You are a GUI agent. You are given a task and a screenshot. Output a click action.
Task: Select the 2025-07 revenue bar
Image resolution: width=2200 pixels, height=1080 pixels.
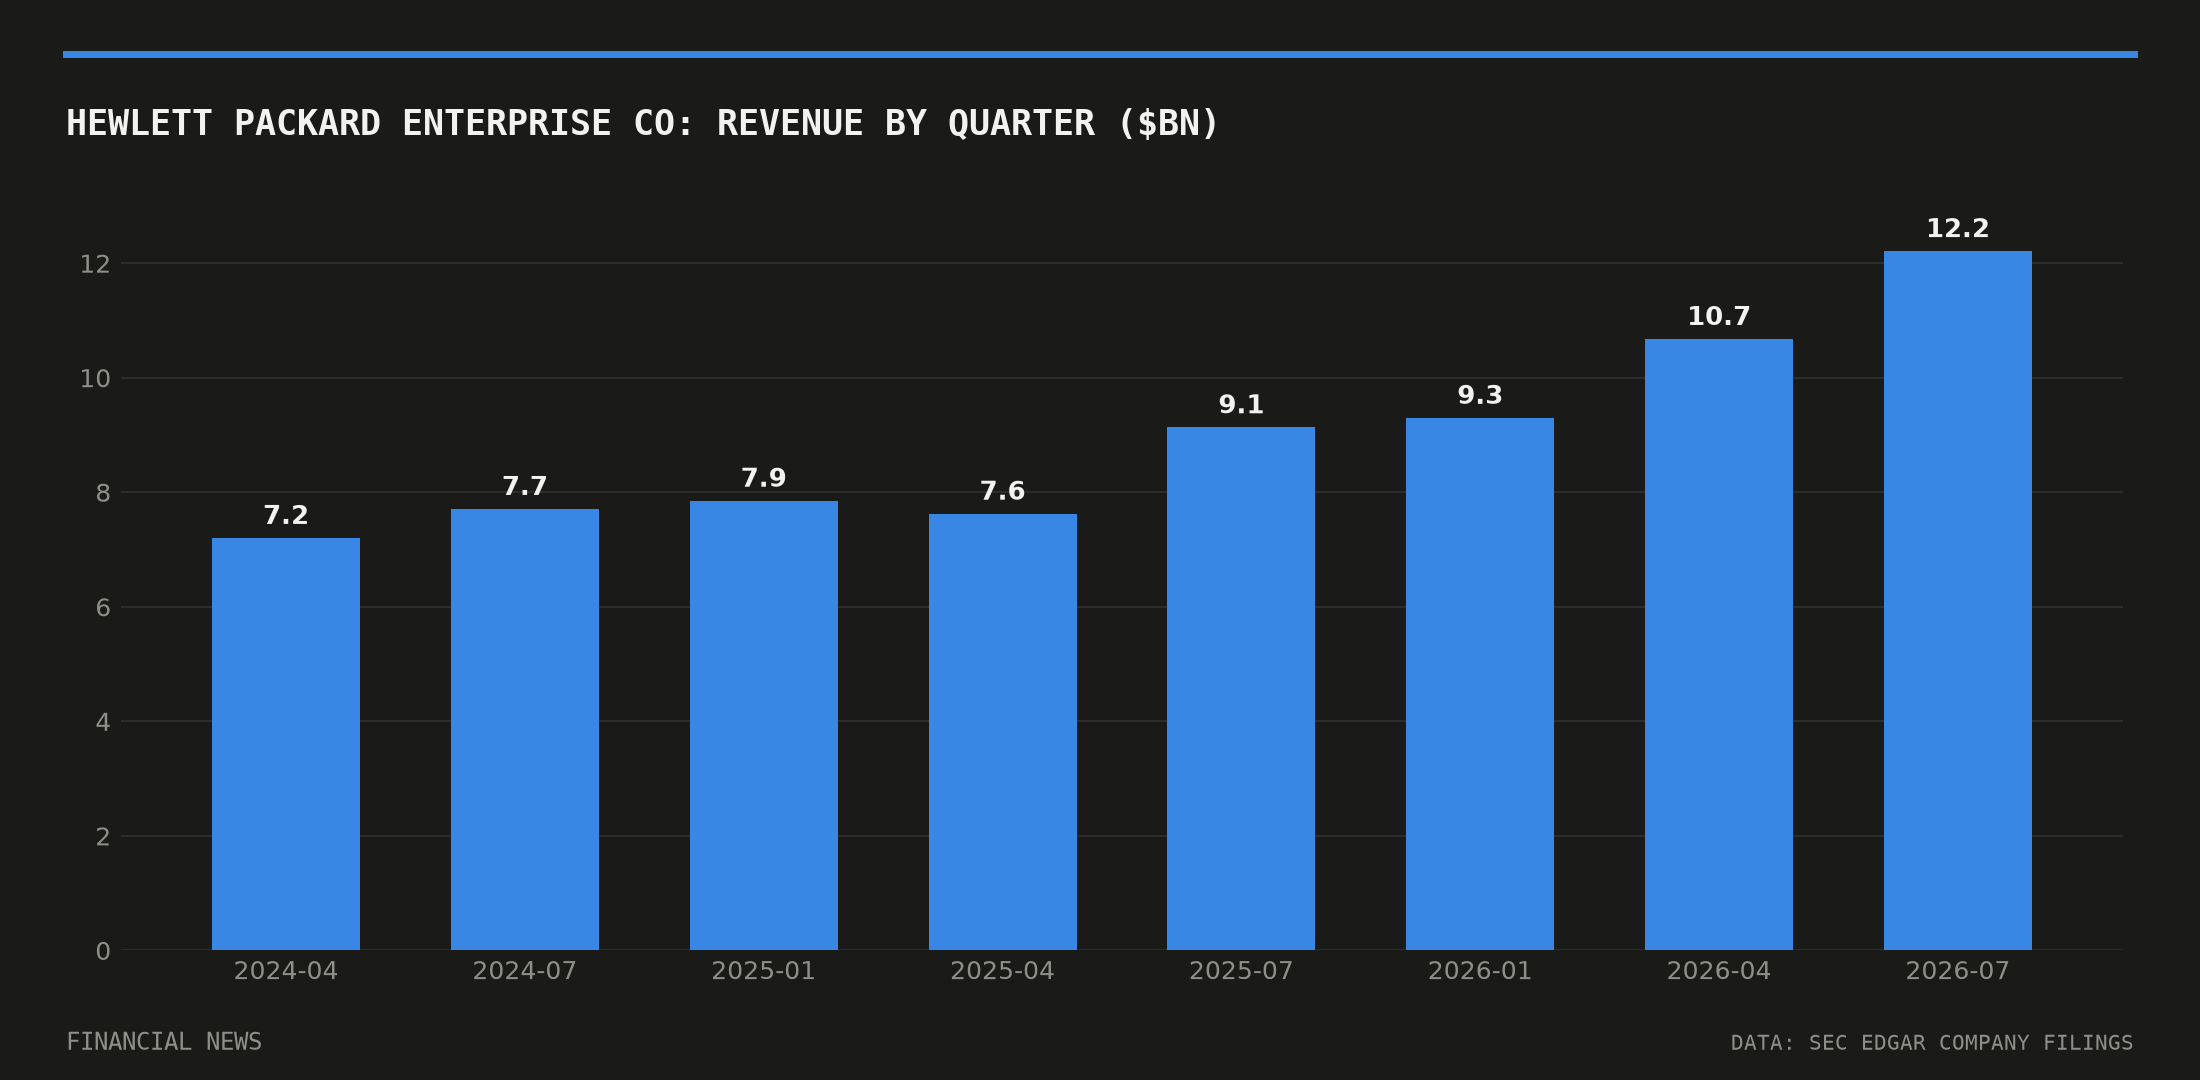pyautogui.click(x=1241, y=689)
